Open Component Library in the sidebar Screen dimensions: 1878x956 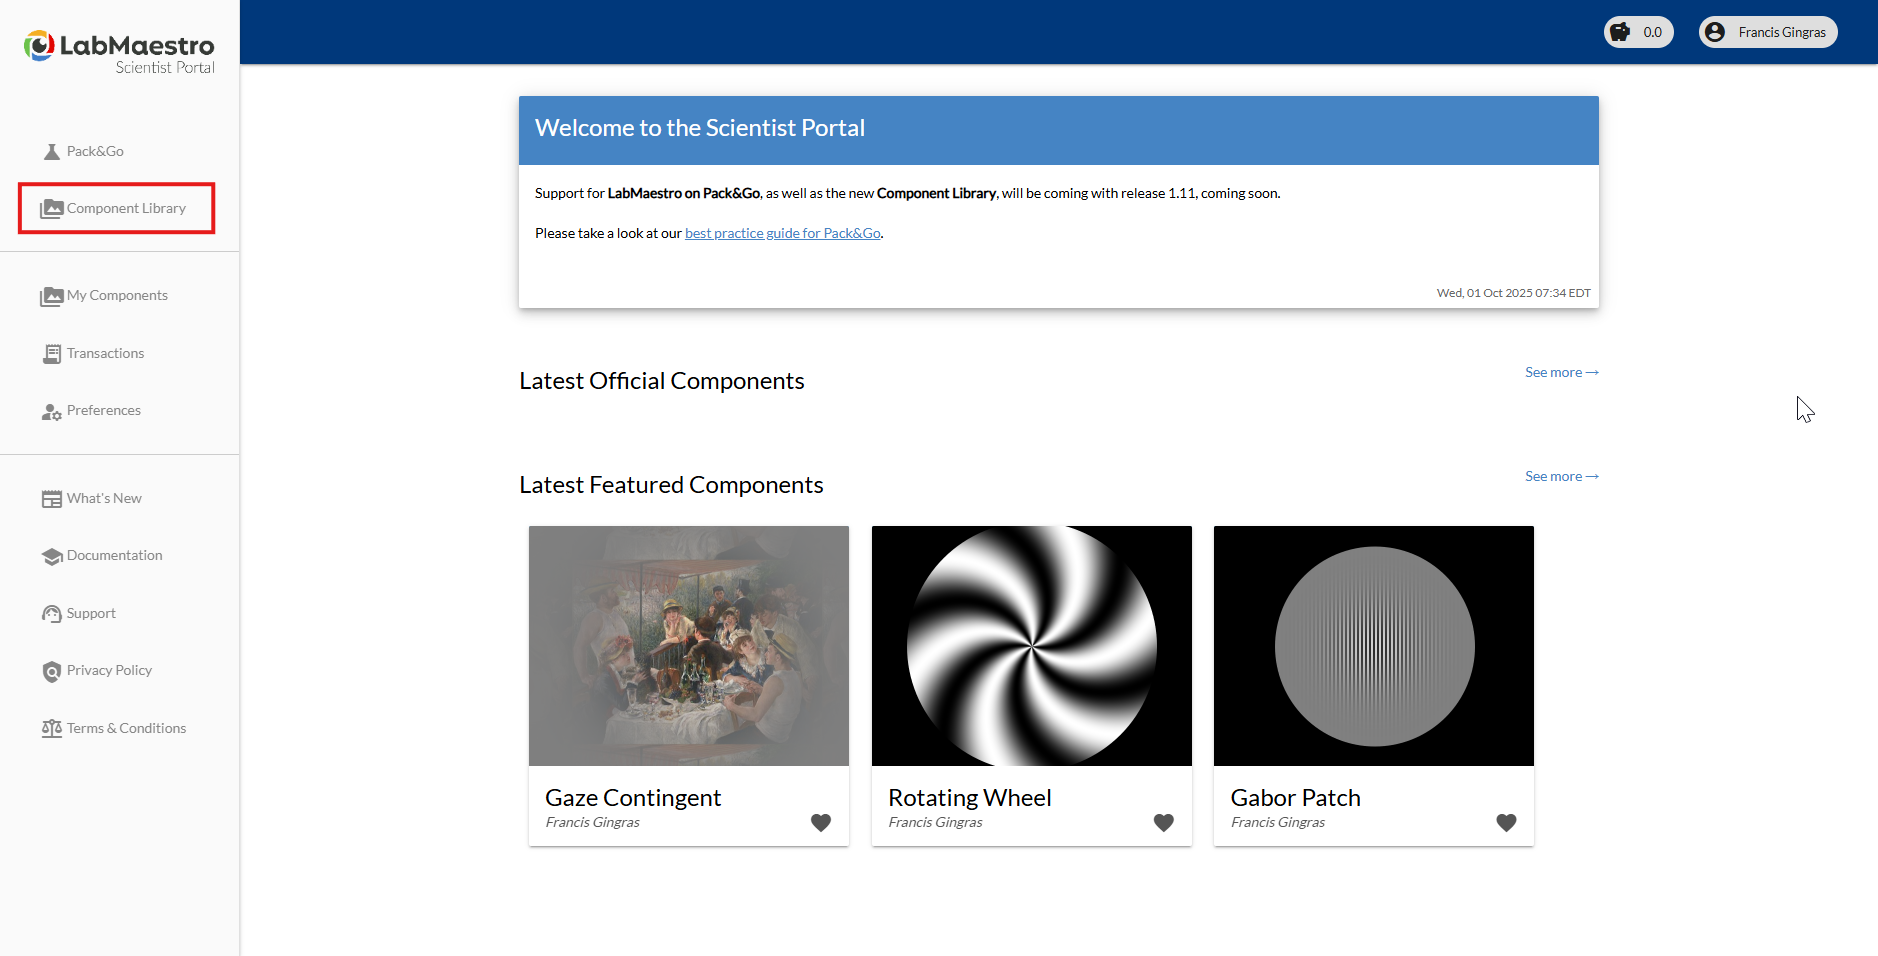[126, 208]
